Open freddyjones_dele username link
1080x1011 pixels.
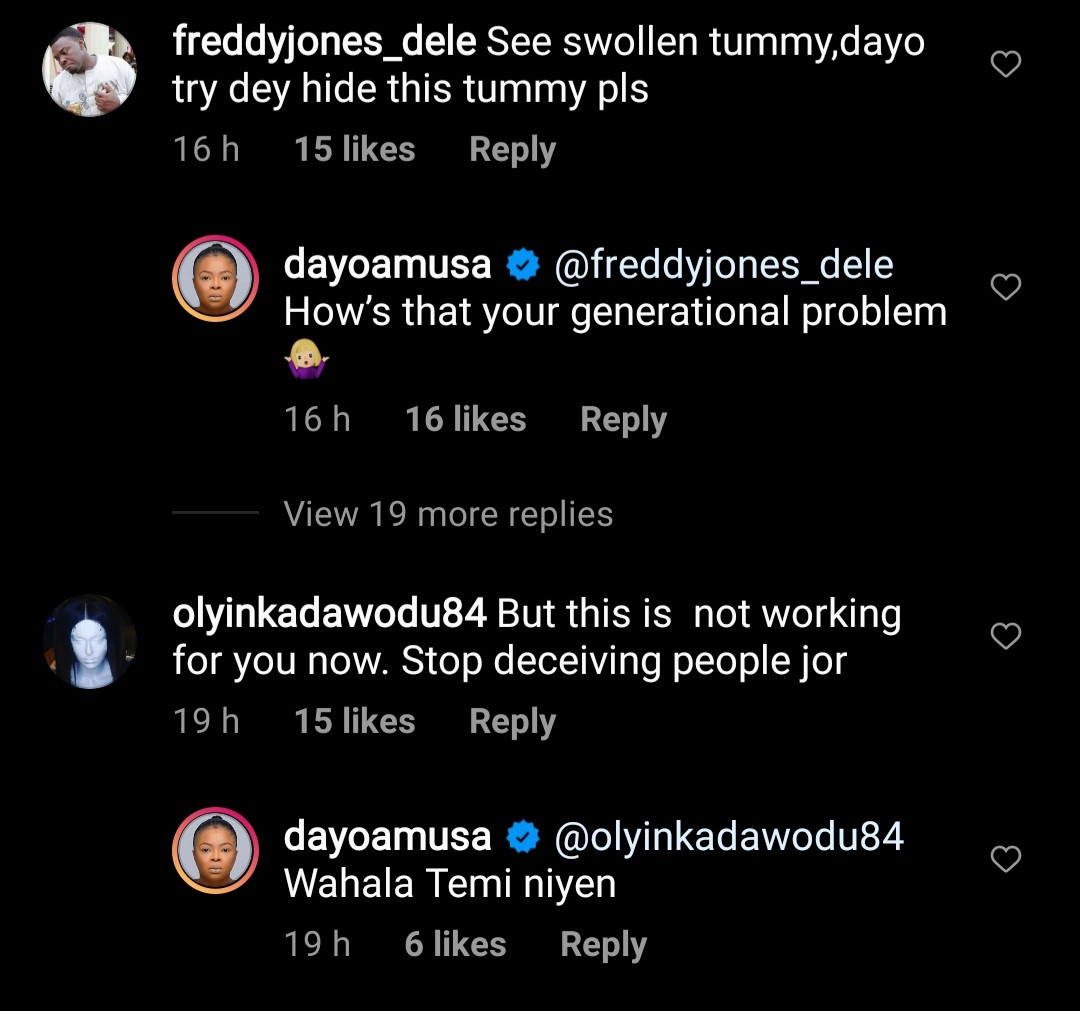coord(325,42)
